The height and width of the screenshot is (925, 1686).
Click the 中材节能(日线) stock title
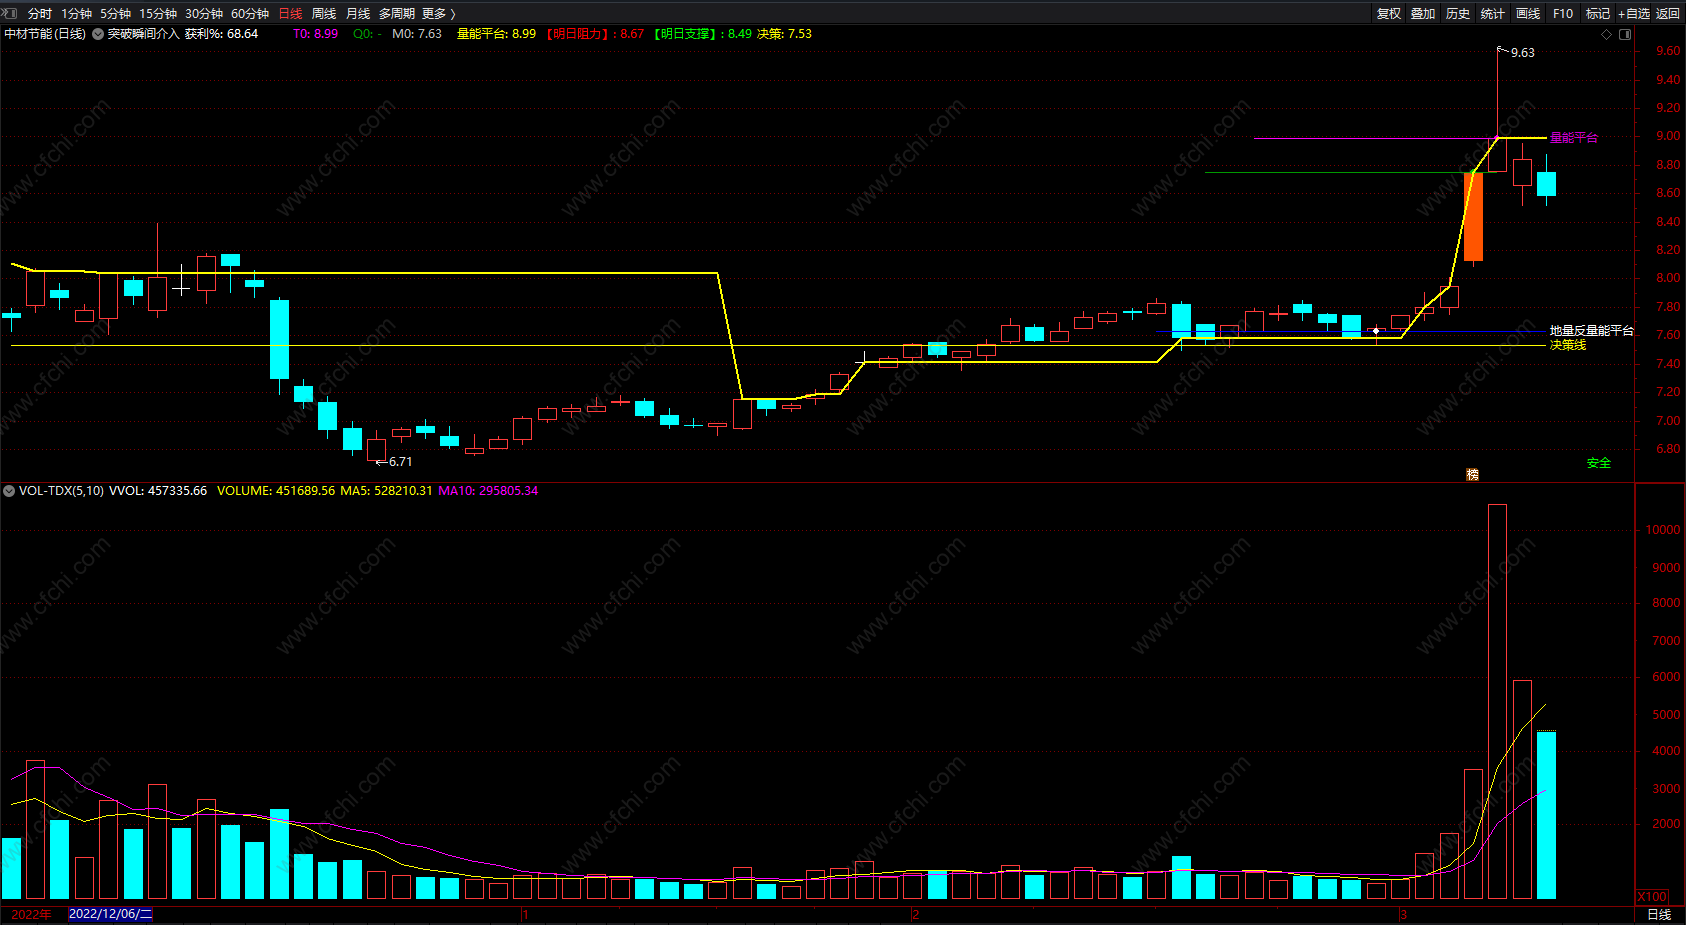(45, 34)
